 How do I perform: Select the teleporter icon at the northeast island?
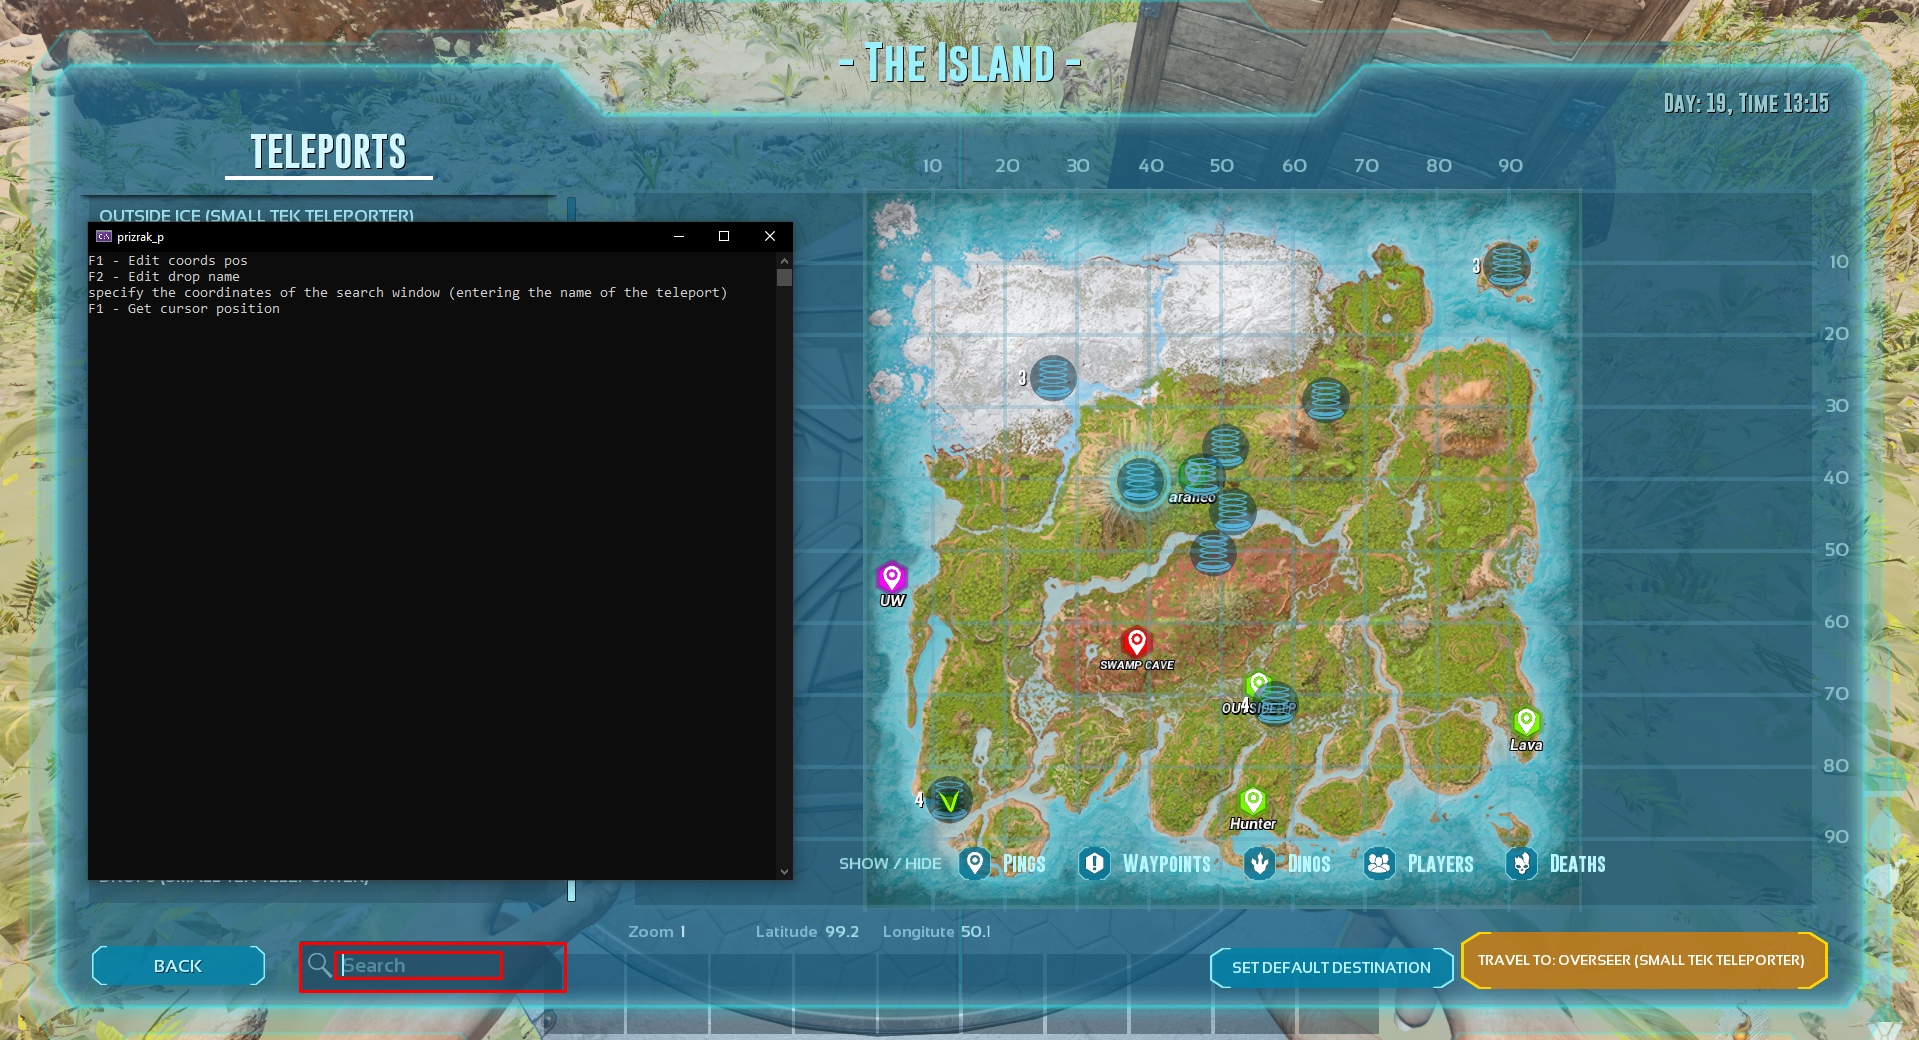click(1506, 265)
